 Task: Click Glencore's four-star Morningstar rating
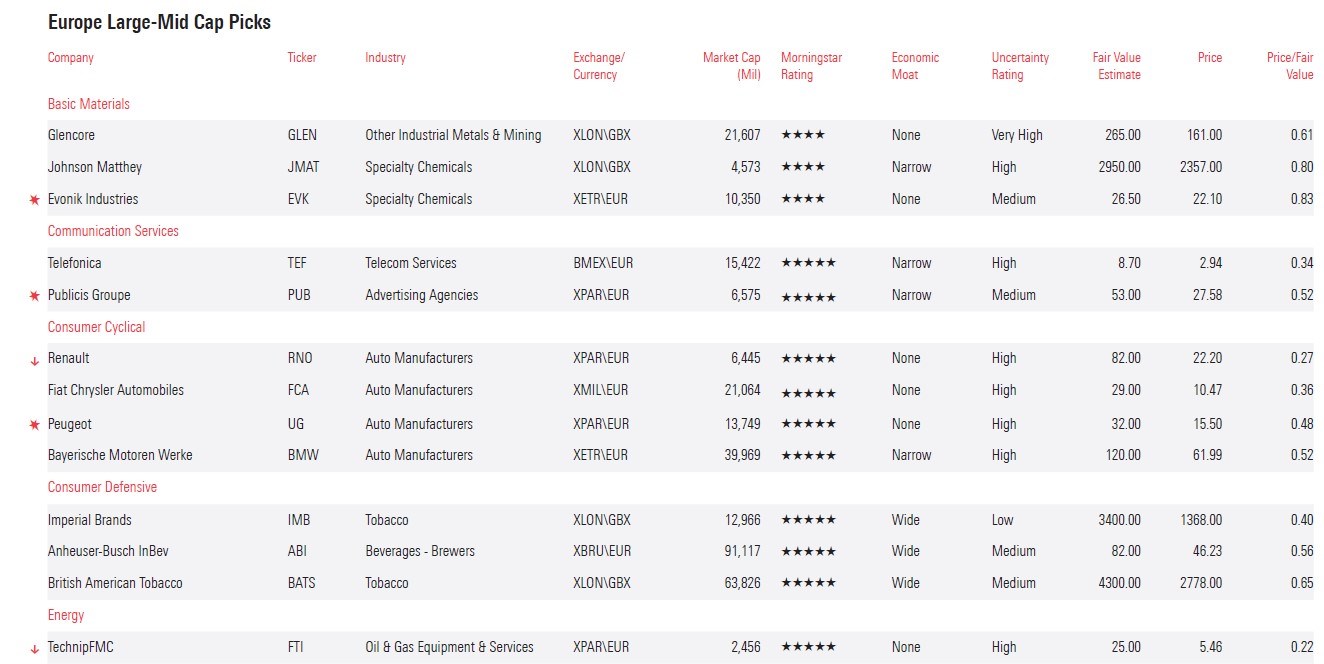[802, 135]
